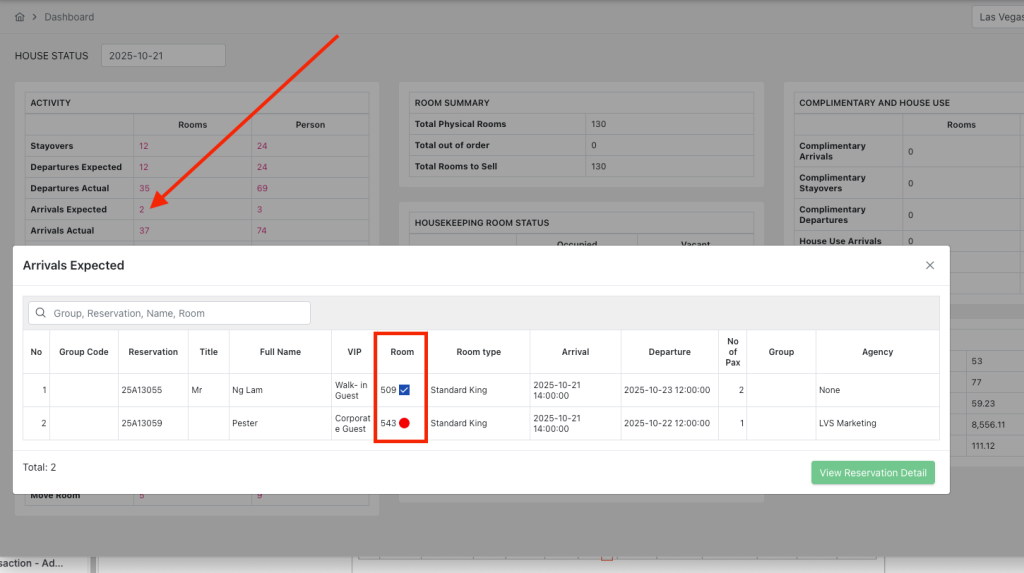Click blue checkmark icon for room 509
The width and height of the screenshot is (1024, 573).
405,390
